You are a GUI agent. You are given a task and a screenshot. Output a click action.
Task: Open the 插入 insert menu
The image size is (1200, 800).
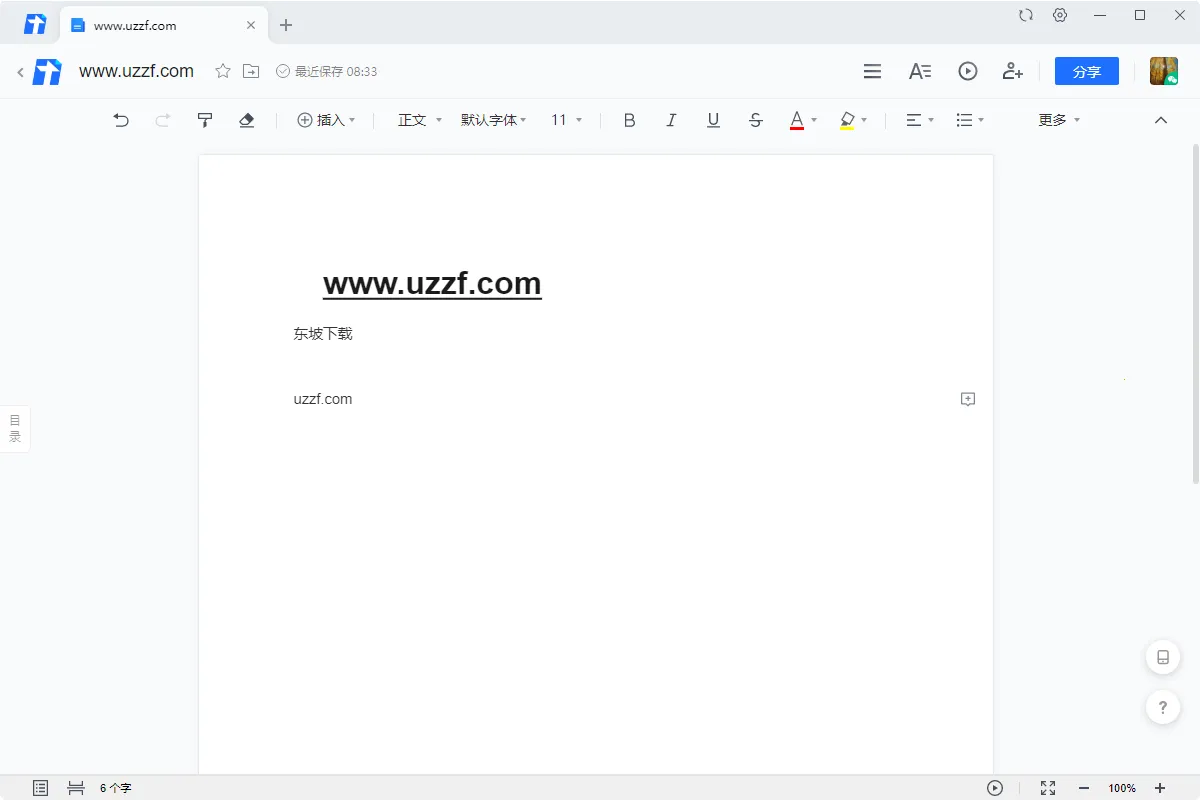326,120
